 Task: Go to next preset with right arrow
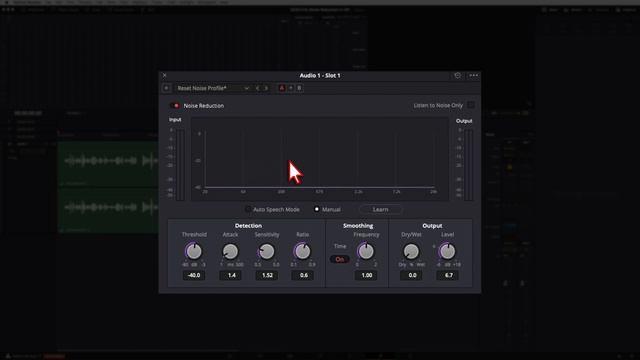click(266, 88)
